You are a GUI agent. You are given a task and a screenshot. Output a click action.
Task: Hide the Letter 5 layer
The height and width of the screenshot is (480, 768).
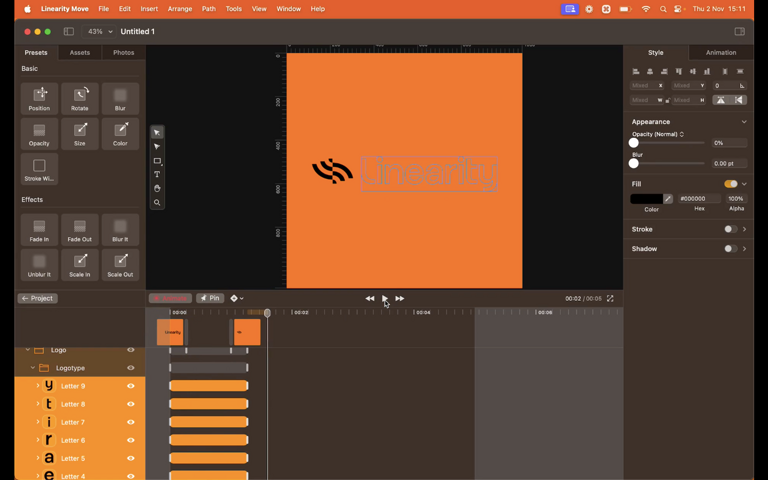coord(131,458)
